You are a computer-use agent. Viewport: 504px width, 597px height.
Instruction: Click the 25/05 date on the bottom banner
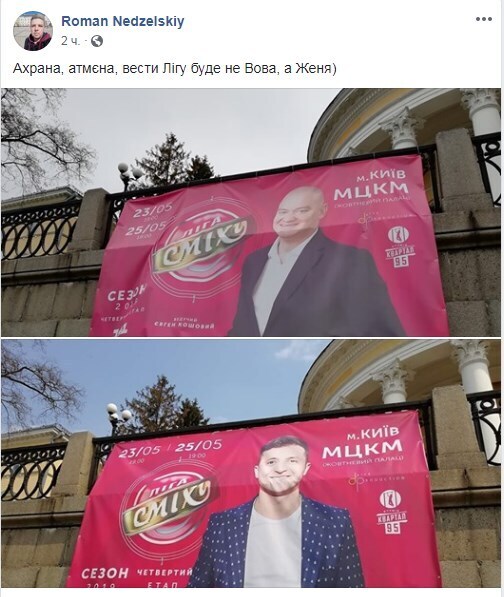(x=198, y=446)
